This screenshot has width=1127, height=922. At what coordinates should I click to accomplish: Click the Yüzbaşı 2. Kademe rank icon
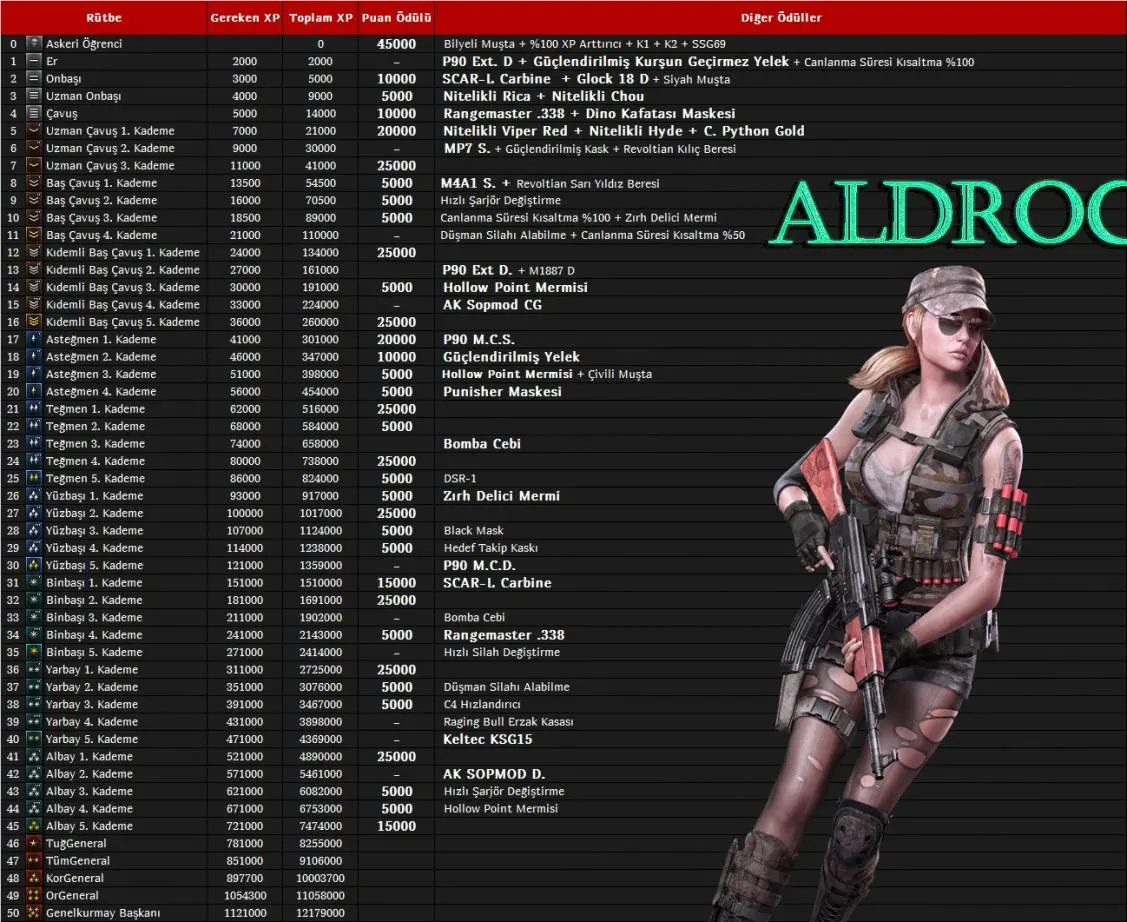click(34, 513)
